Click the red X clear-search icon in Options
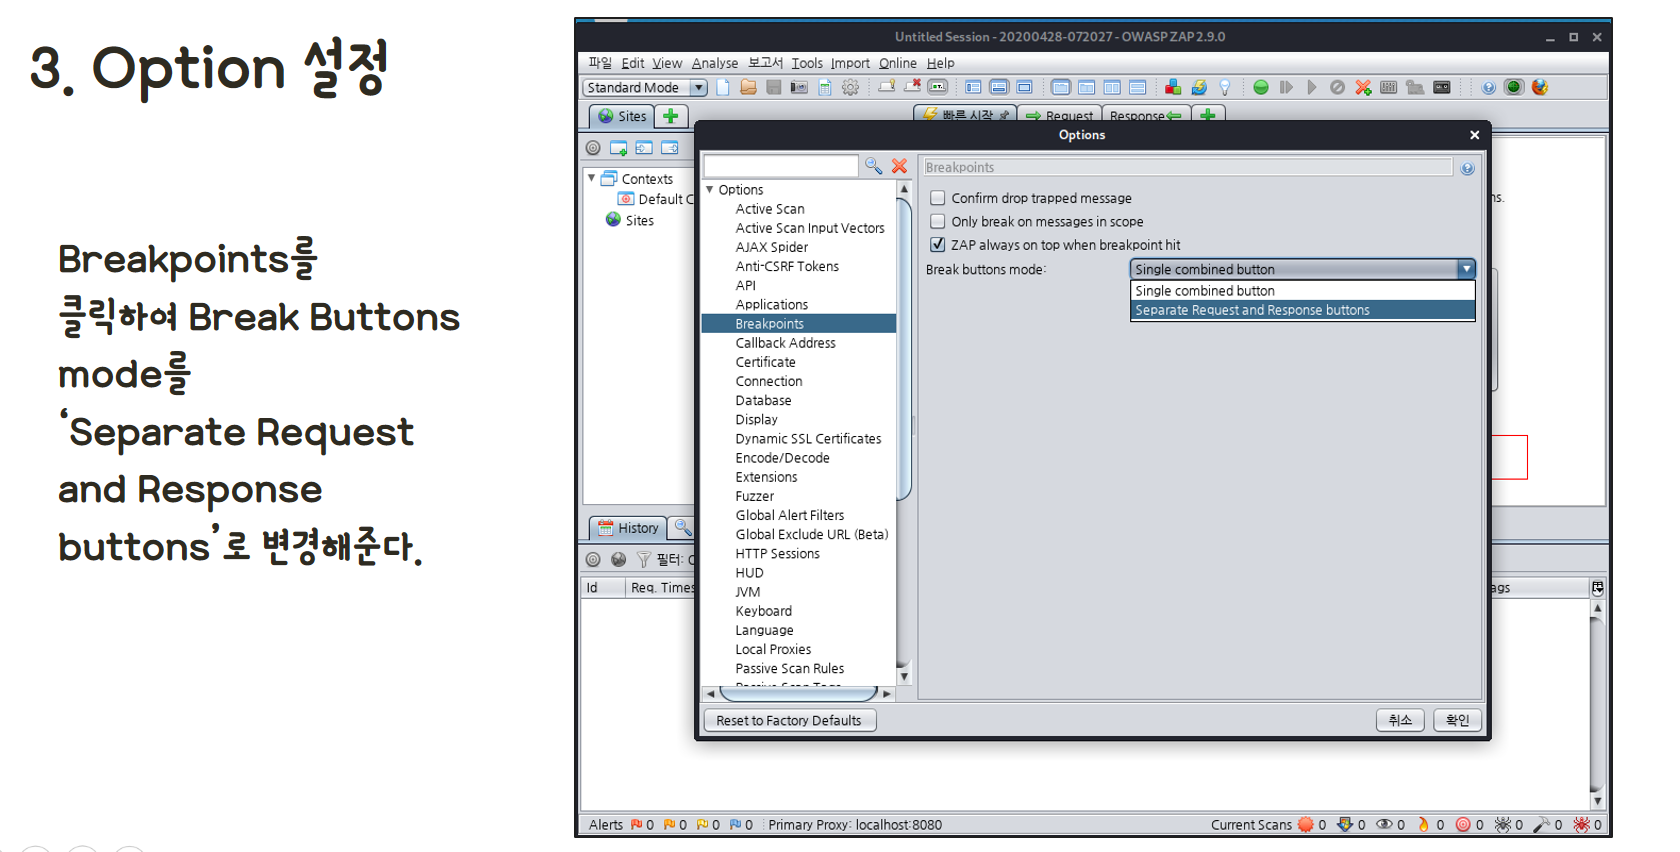The image size is (1680, 852). pos(899,166)
